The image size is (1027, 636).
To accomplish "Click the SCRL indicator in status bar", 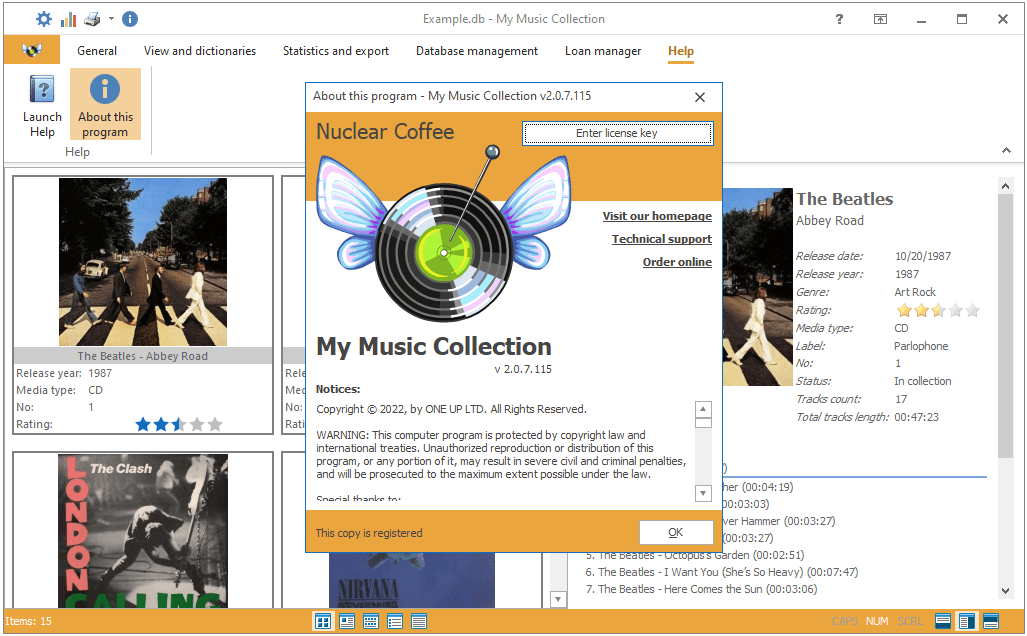I will click(910, 621).
